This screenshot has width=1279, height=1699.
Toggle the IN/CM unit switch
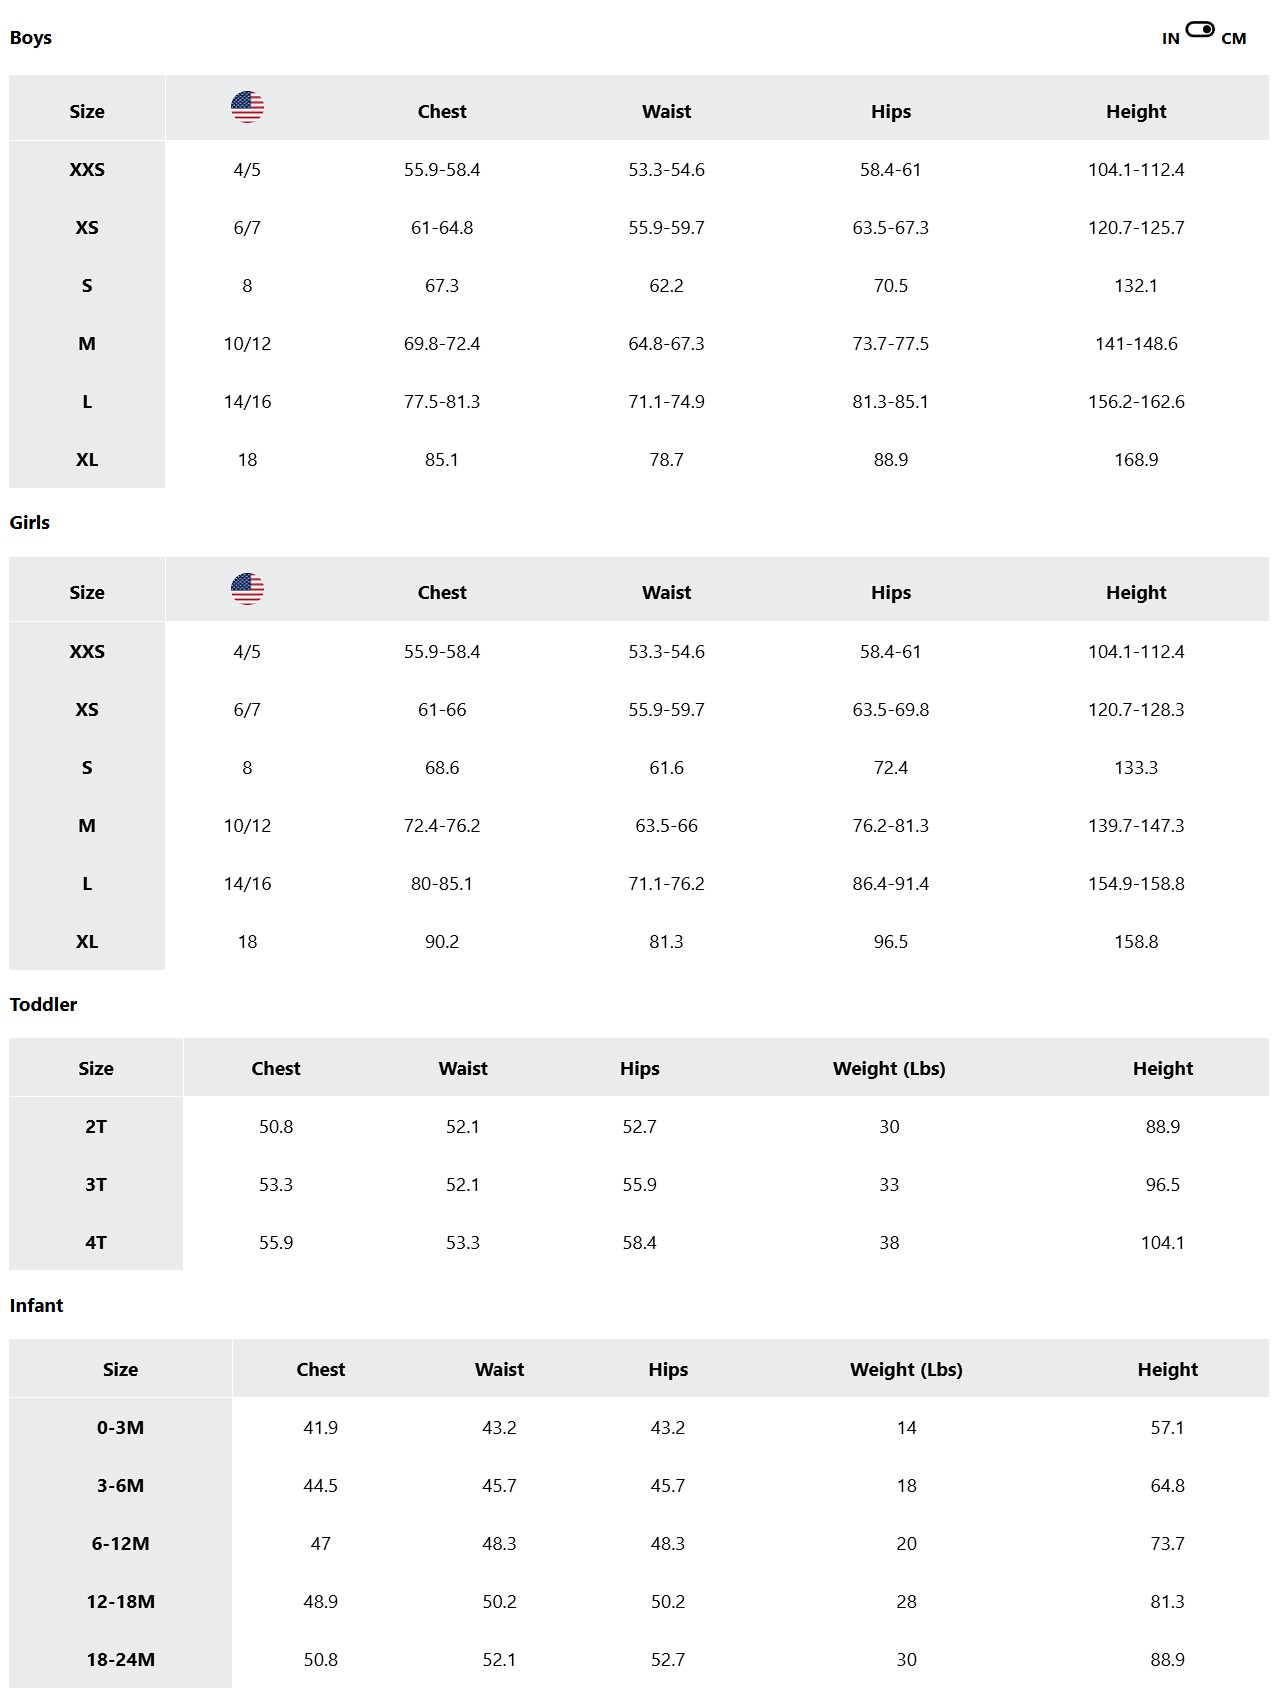tap(1200, 29)
